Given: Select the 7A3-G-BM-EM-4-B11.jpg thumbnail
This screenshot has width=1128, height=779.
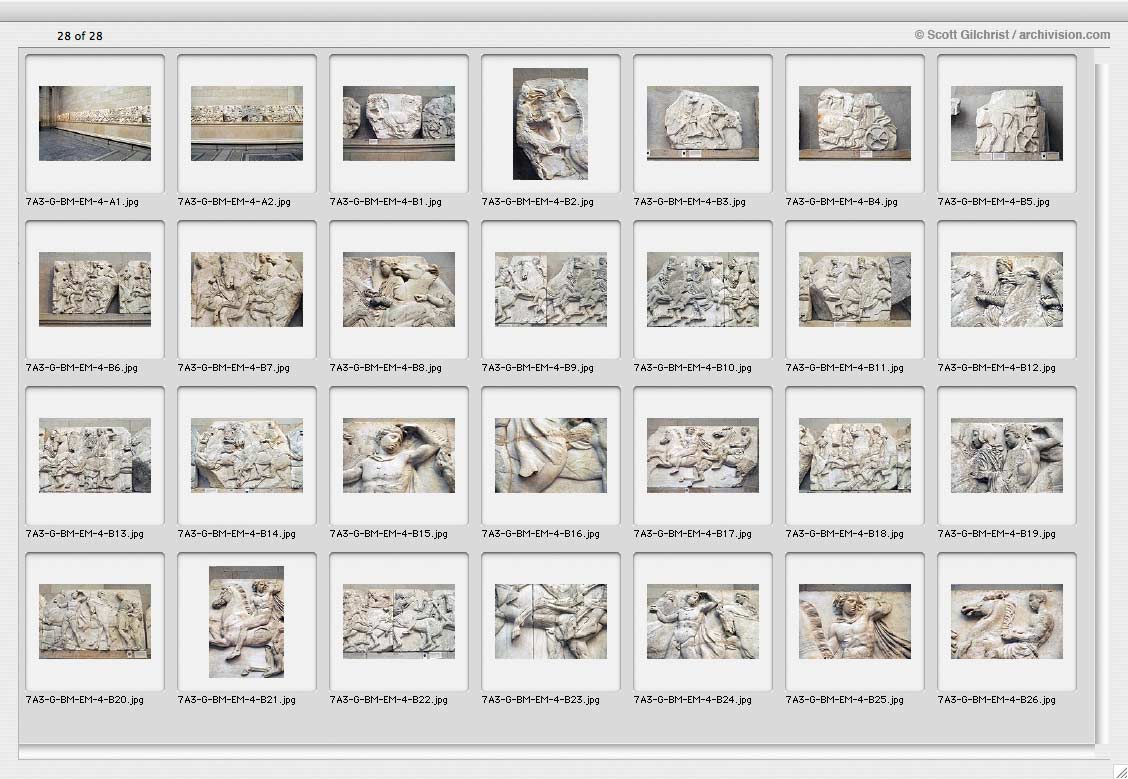Looking at the screenshot, I should (x=855, y=289).
